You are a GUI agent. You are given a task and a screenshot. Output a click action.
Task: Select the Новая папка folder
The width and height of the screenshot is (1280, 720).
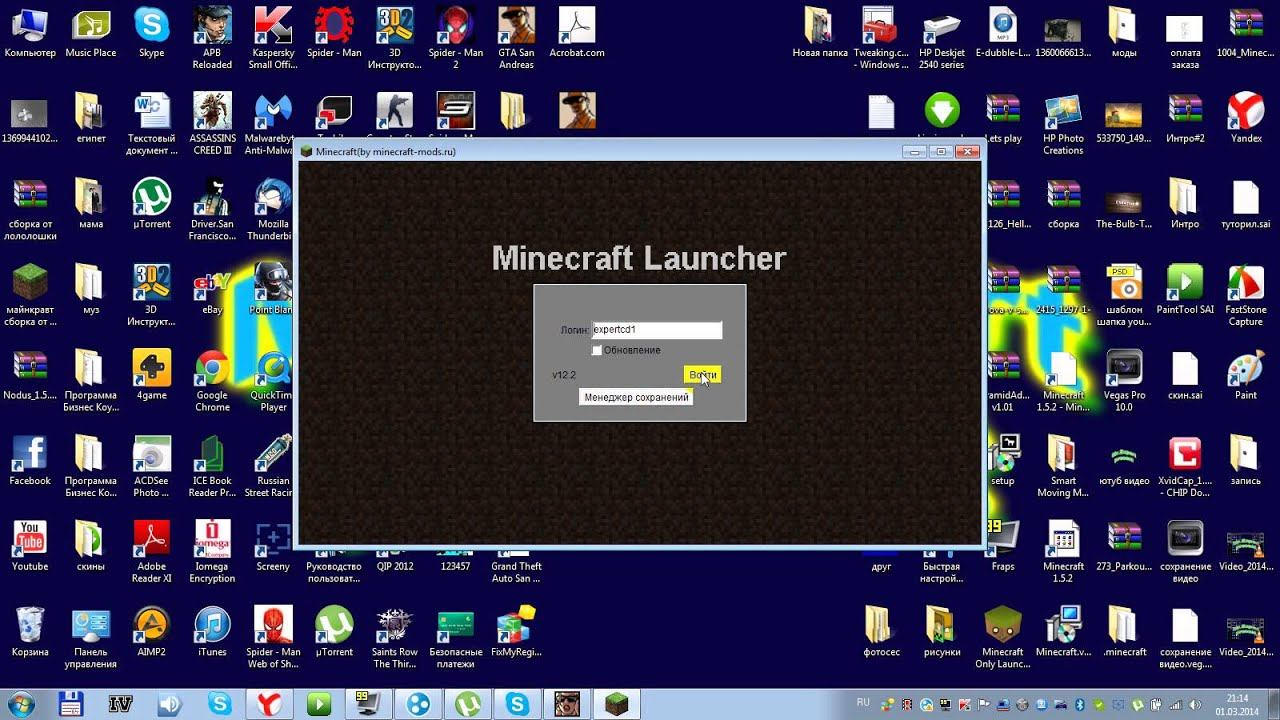[820, 33]
